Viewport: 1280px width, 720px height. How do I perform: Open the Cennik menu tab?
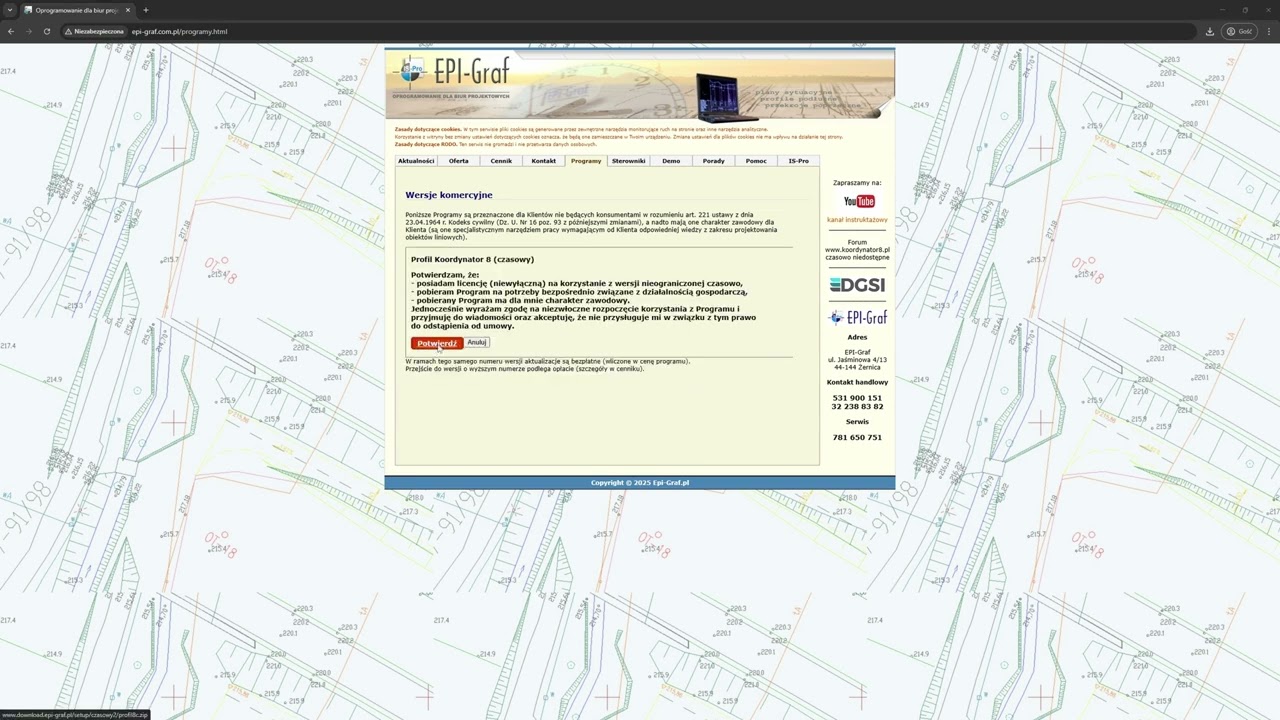click(x=501, y=161)
